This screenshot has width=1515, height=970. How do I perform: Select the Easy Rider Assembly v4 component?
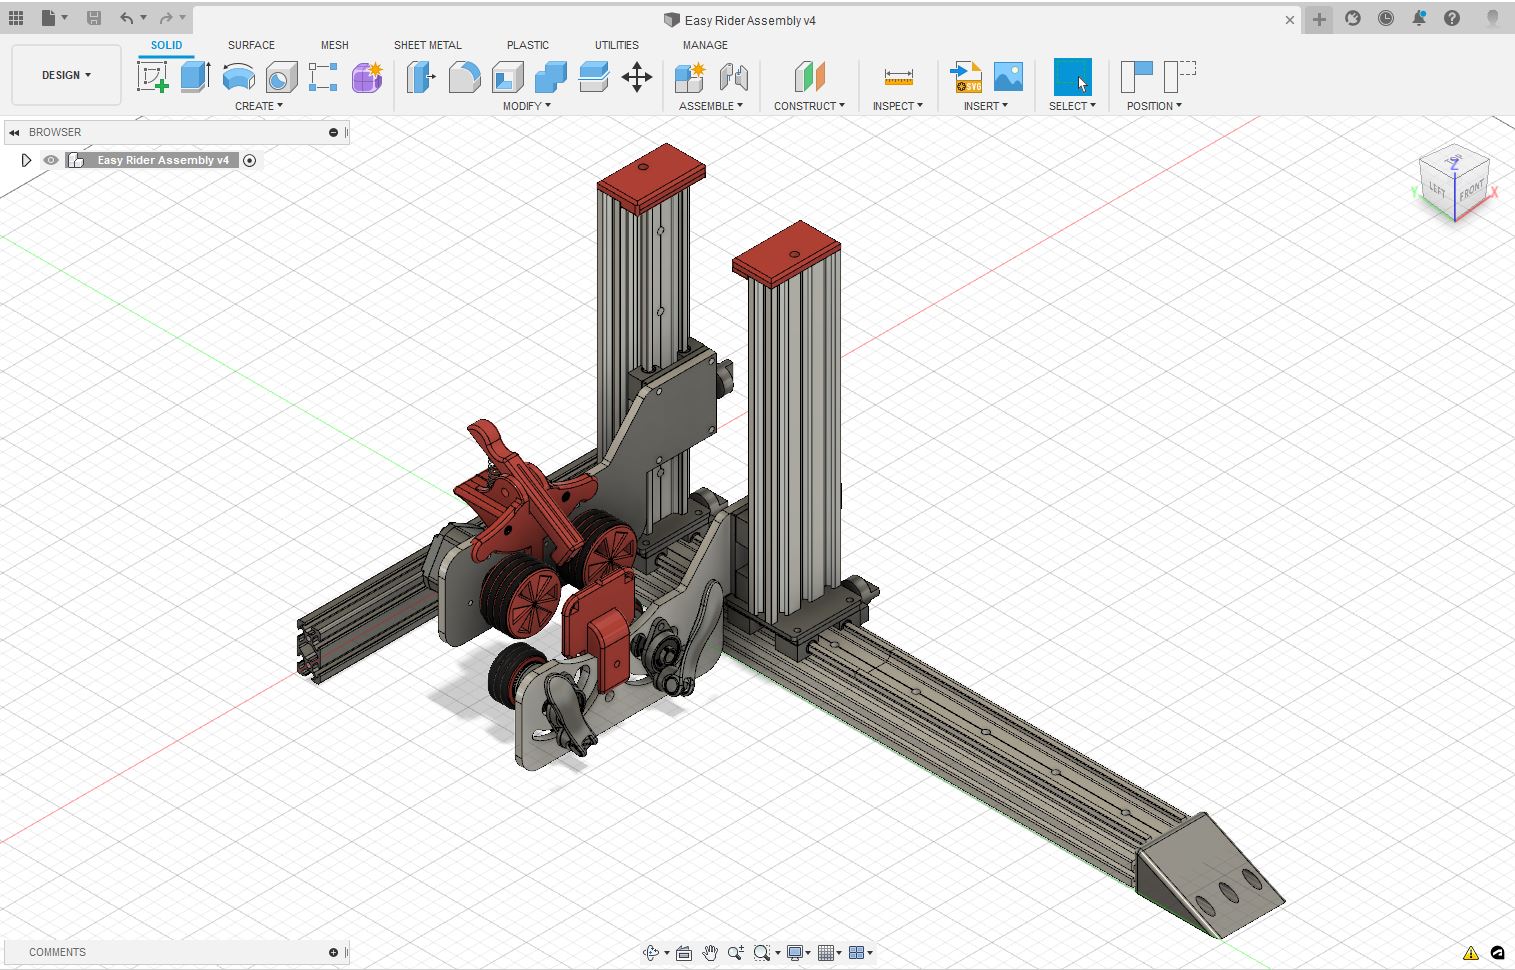click(163, 160)
